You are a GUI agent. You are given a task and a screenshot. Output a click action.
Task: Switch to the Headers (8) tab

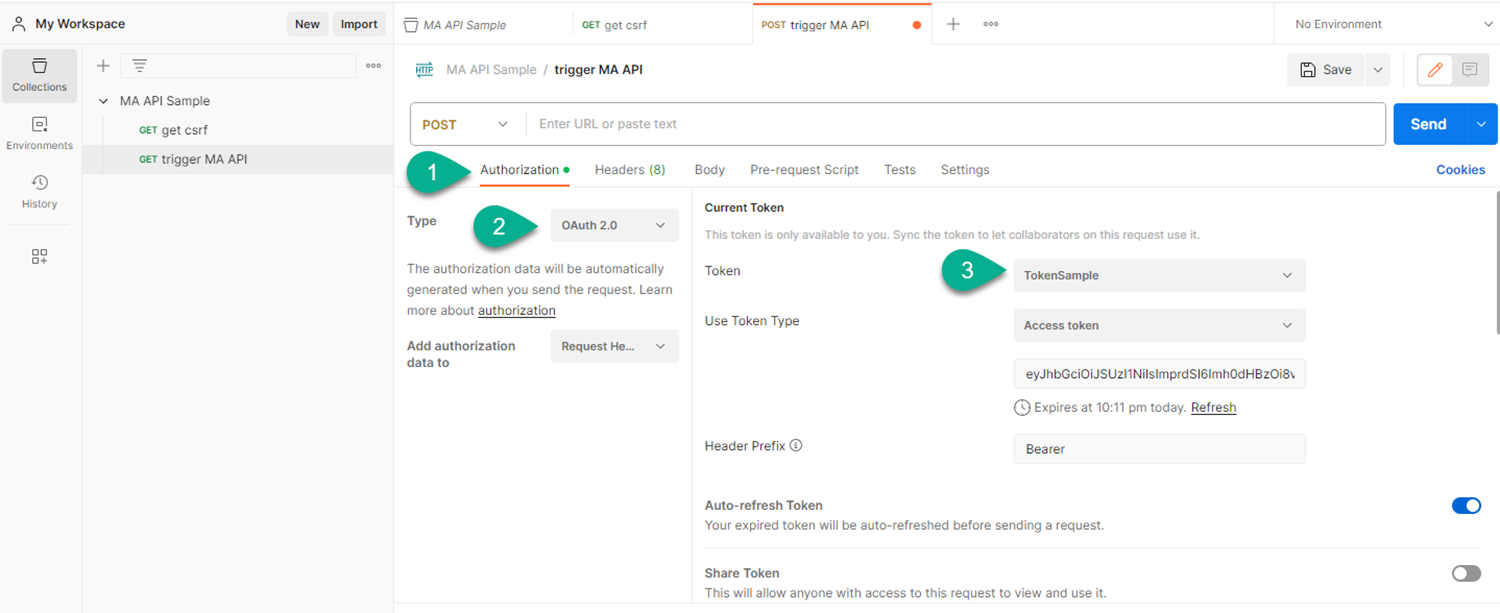[x=630, y=170]
